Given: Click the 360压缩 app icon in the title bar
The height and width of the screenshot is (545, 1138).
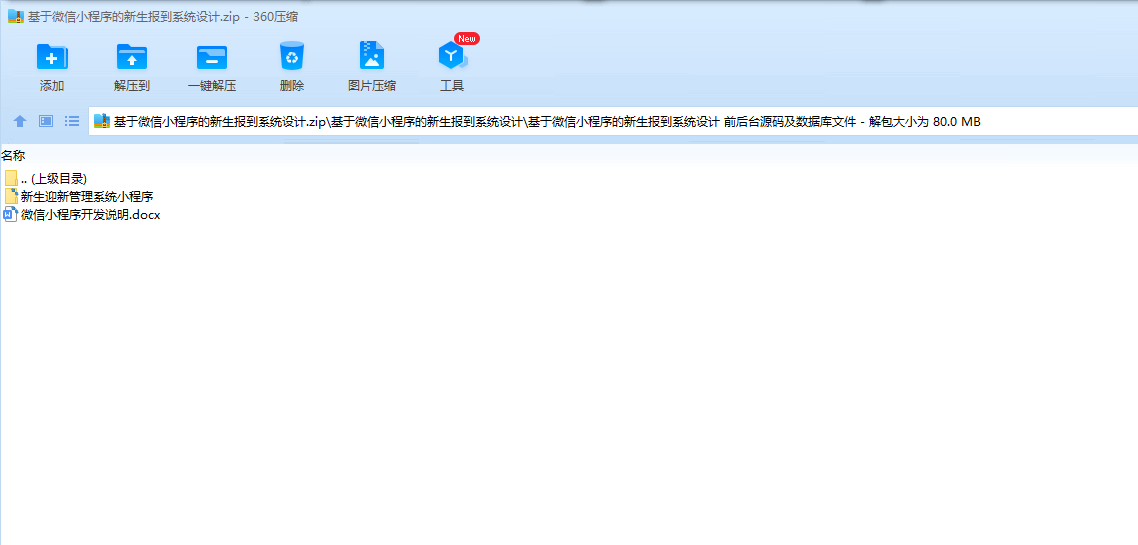Looking at the screenshot, I should pyautogui.click(x=16, y=17).
